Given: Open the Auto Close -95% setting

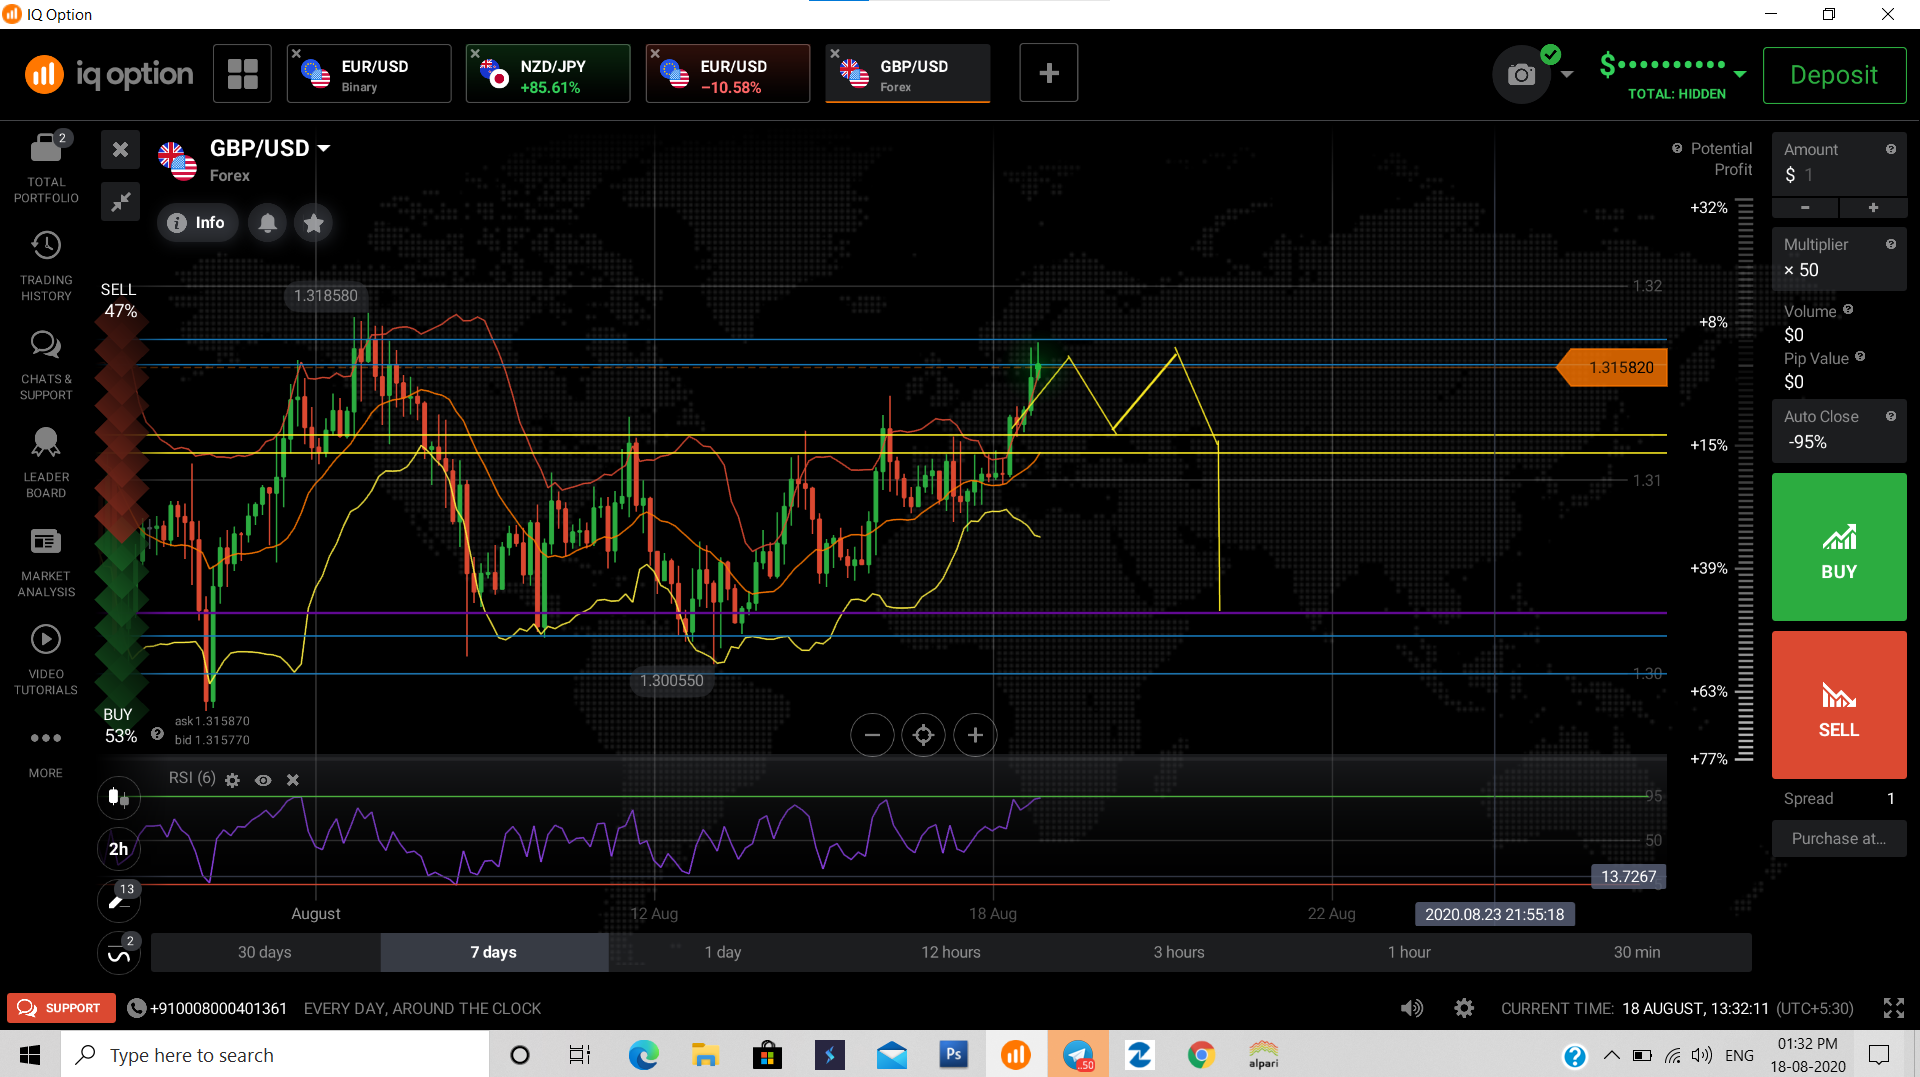Looking at the screenshot, I should pos(1839,430).
